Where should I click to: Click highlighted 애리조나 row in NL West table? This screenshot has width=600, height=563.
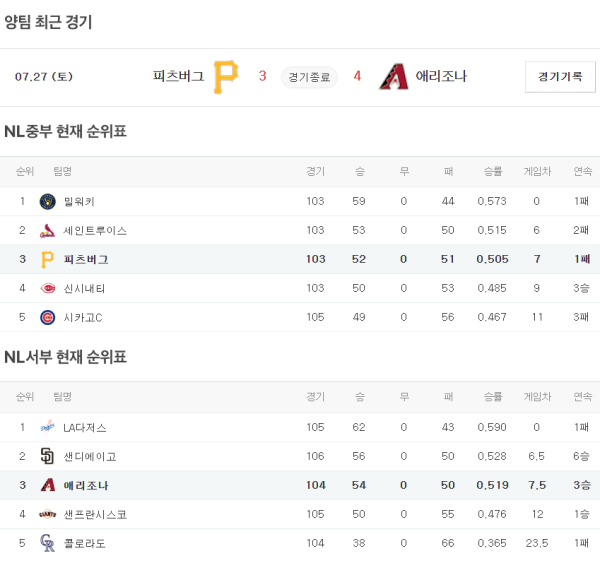pos(300,485)
